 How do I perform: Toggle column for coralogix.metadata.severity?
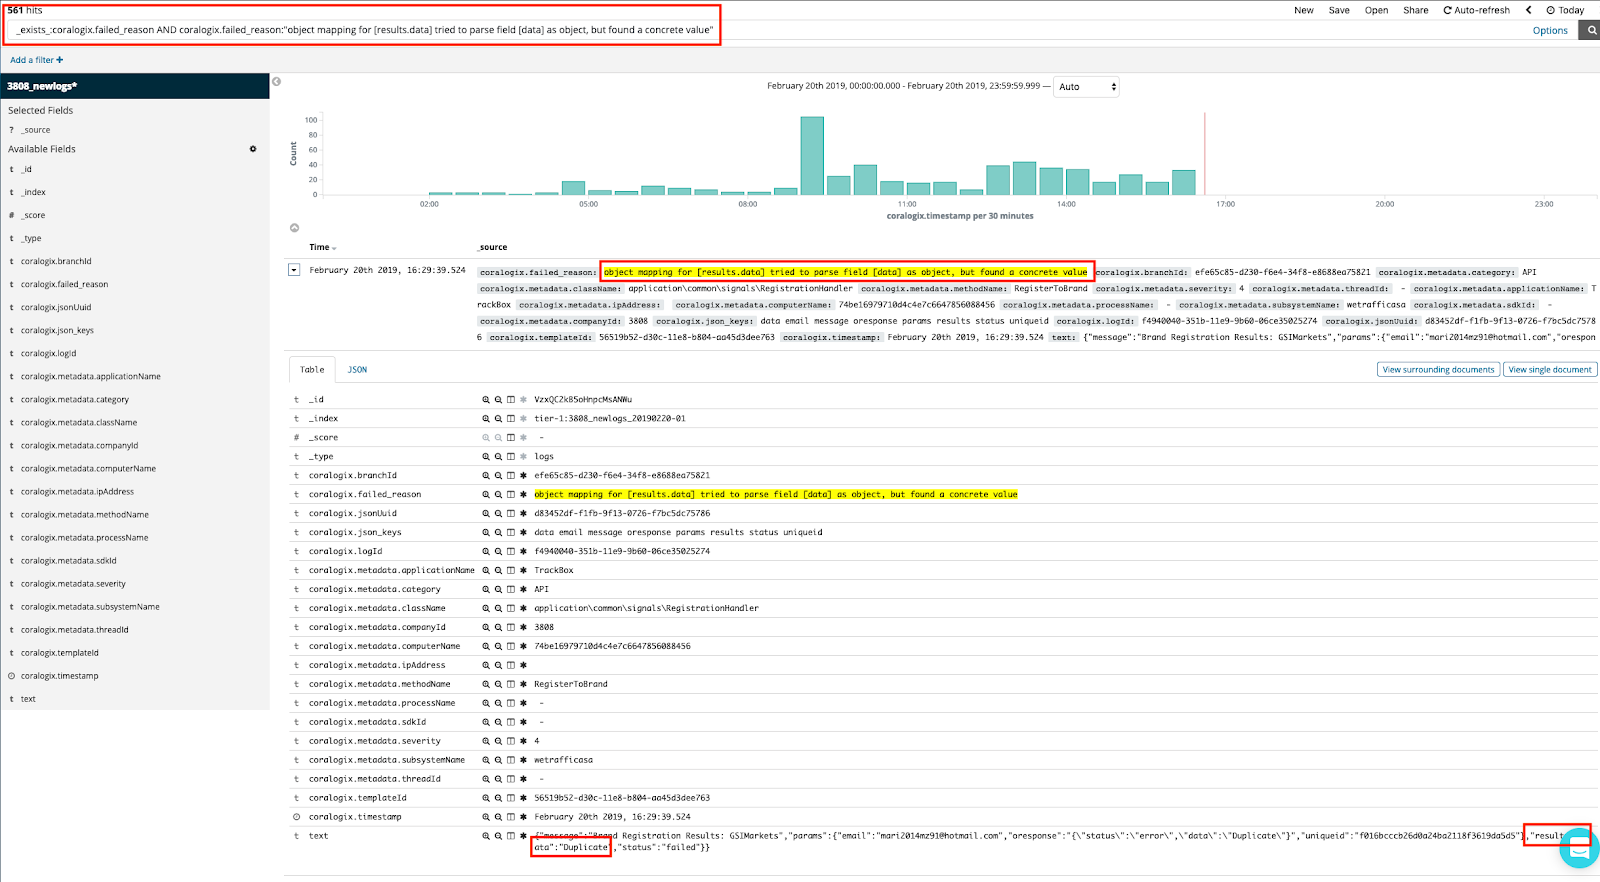pyautogui.click(x=510, y=742)
